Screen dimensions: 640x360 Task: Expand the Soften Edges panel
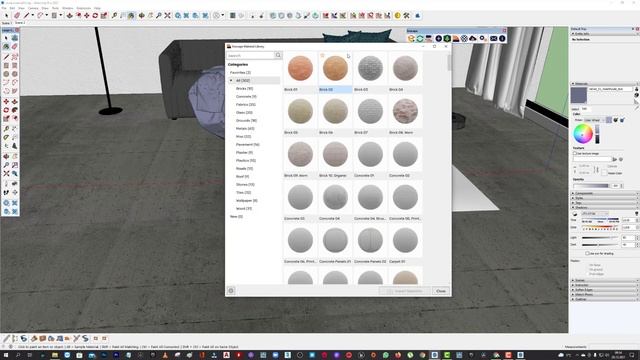(x=604, y=290)
